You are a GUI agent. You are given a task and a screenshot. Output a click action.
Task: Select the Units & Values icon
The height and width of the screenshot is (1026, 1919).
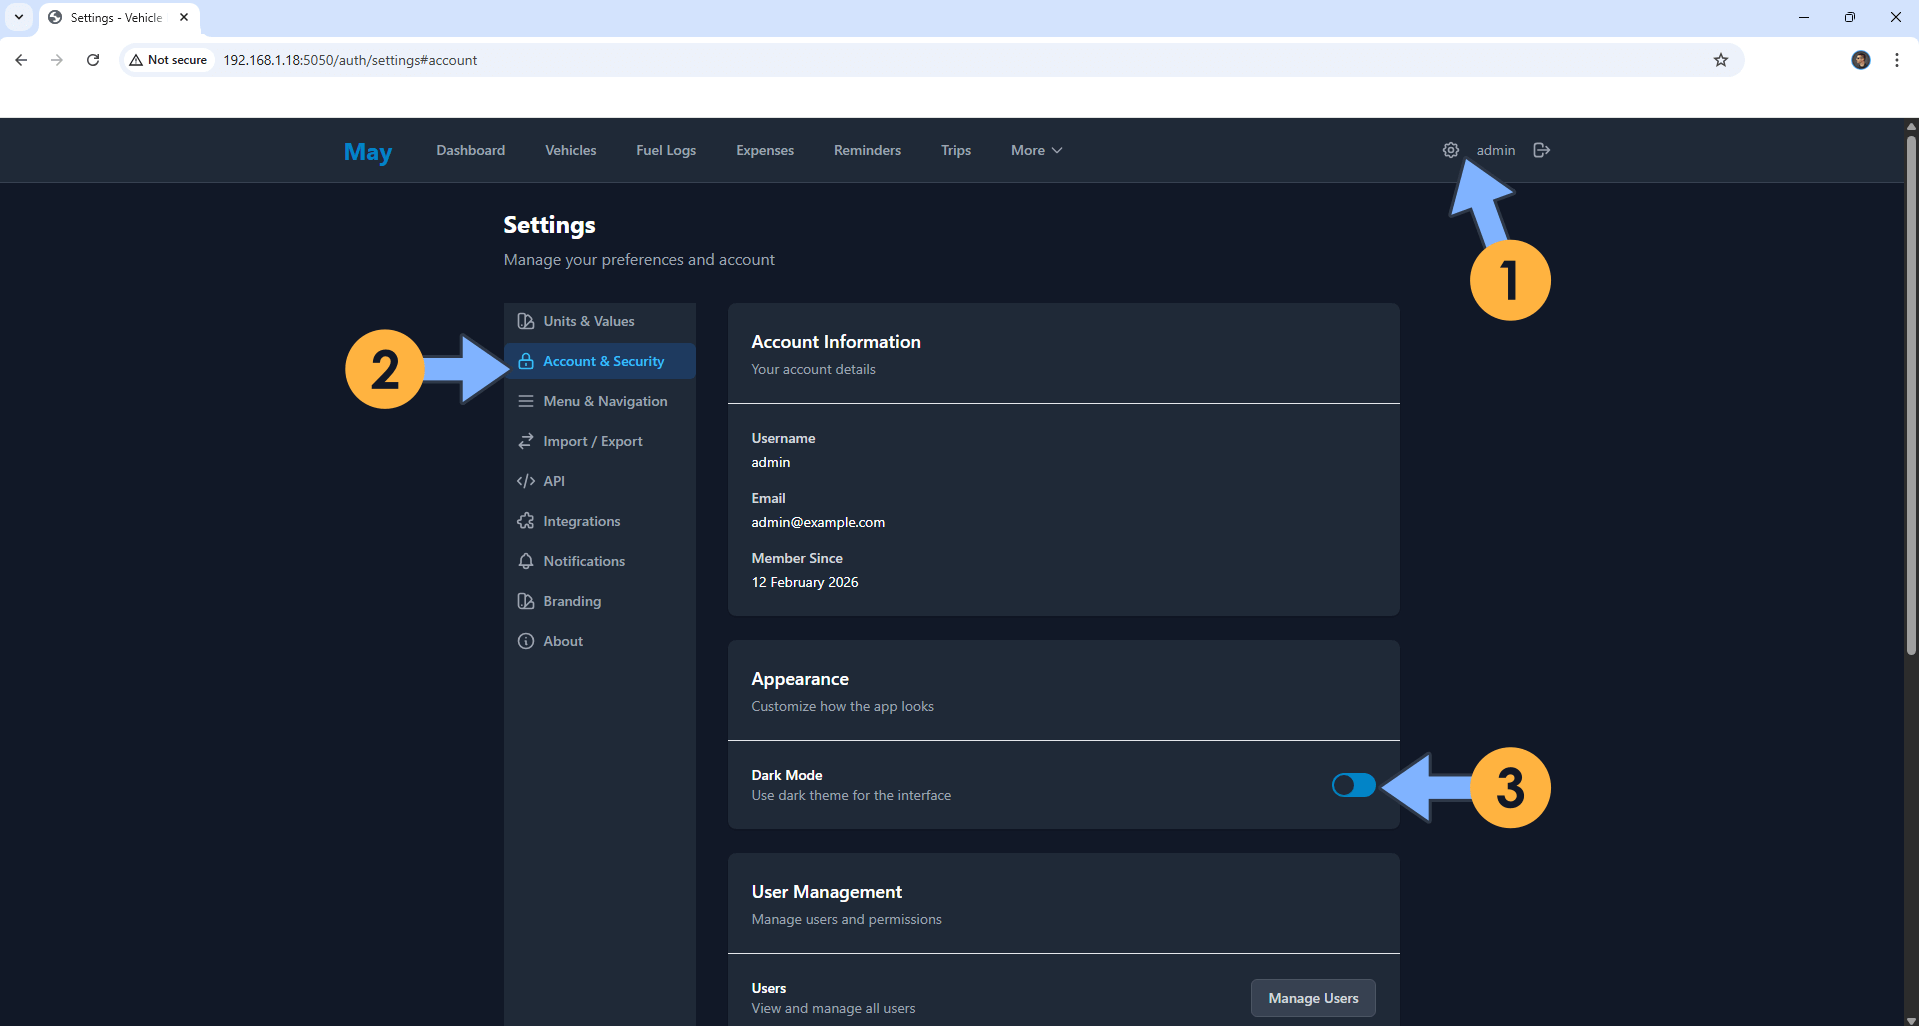coord(525,321)
